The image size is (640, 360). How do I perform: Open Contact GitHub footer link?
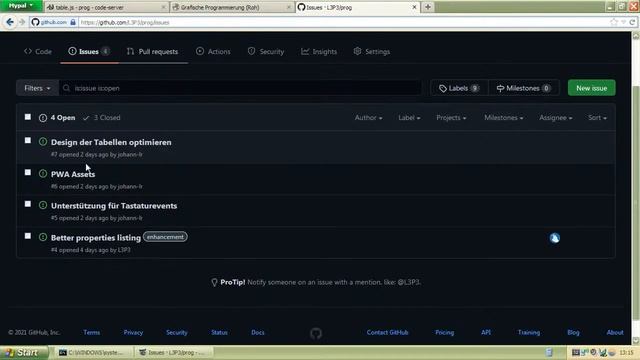click(387, 333)
